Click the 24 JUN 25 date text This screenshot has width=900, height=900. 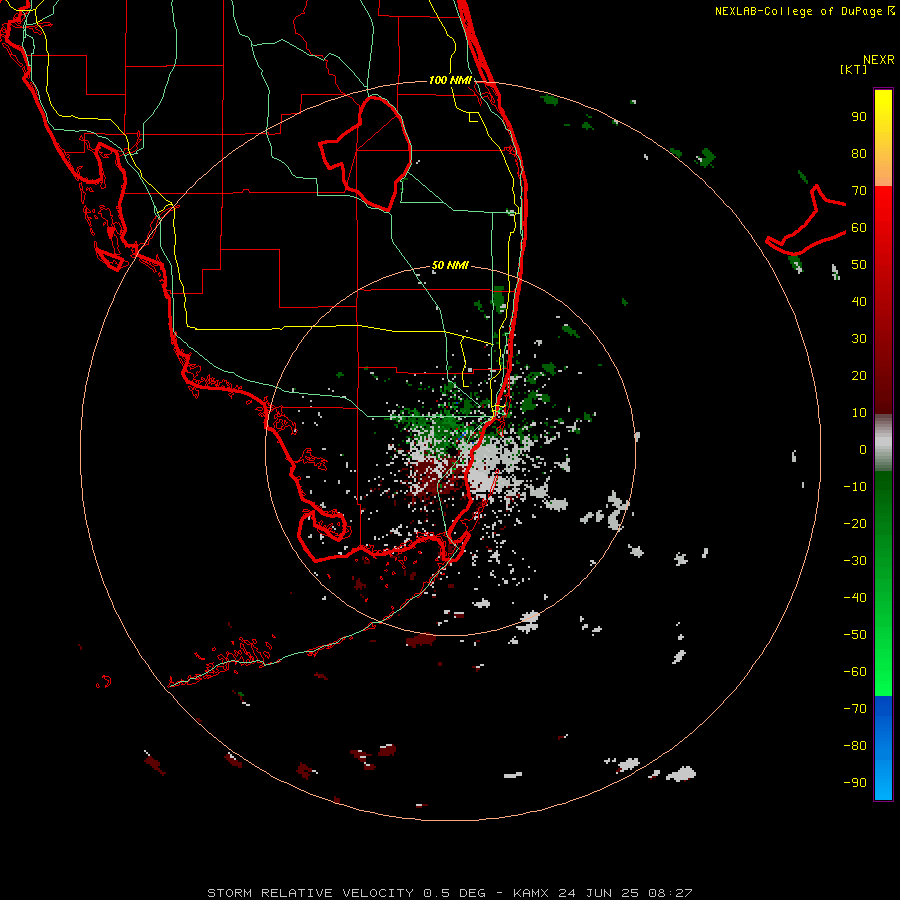(597, 893)
